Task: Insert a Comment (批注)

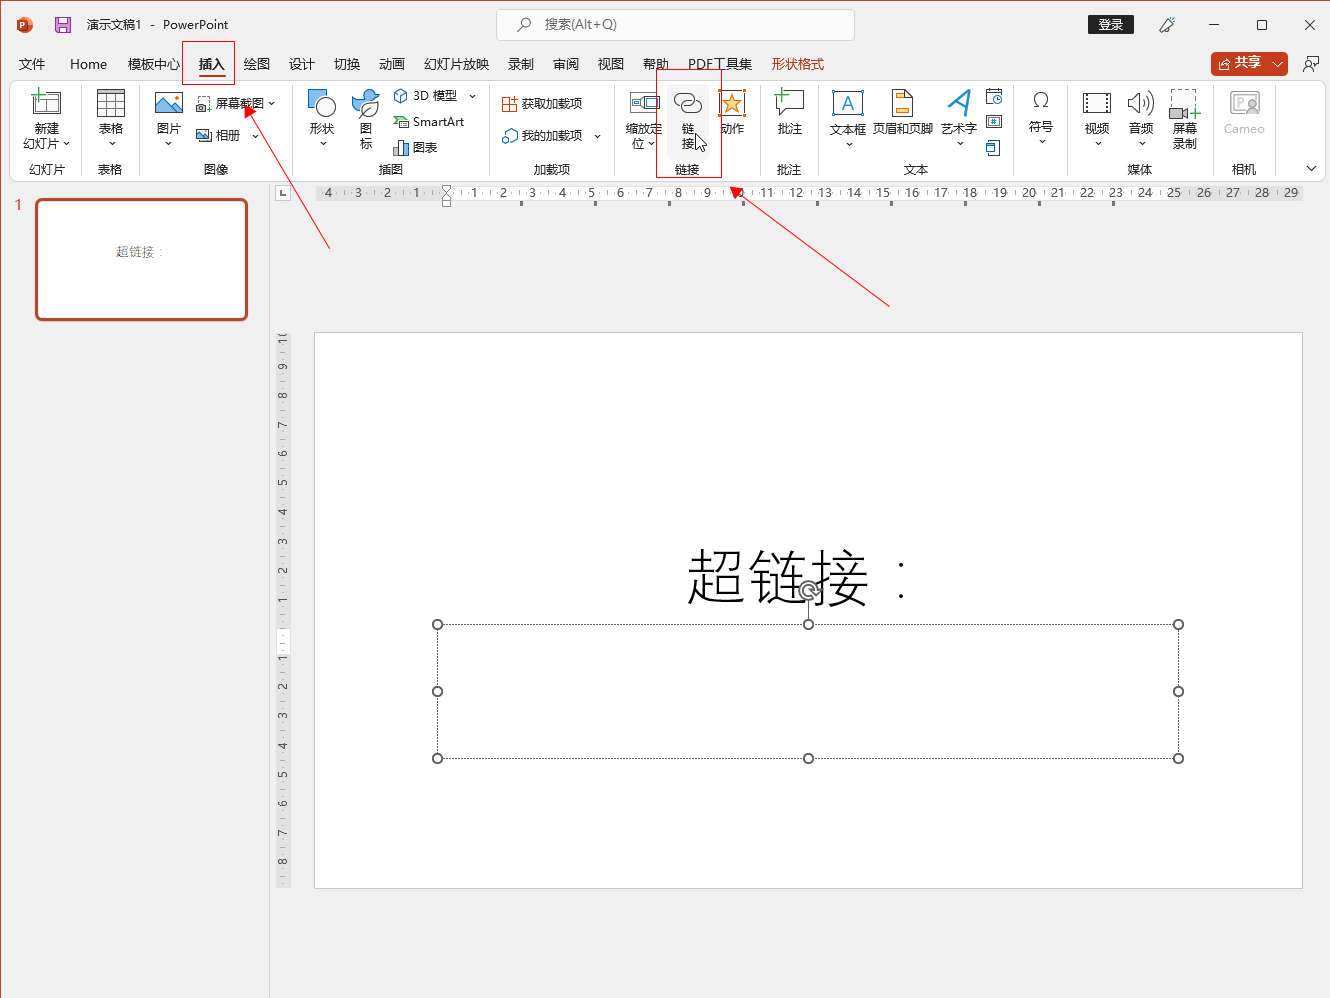Action: (x=790, y=112)
